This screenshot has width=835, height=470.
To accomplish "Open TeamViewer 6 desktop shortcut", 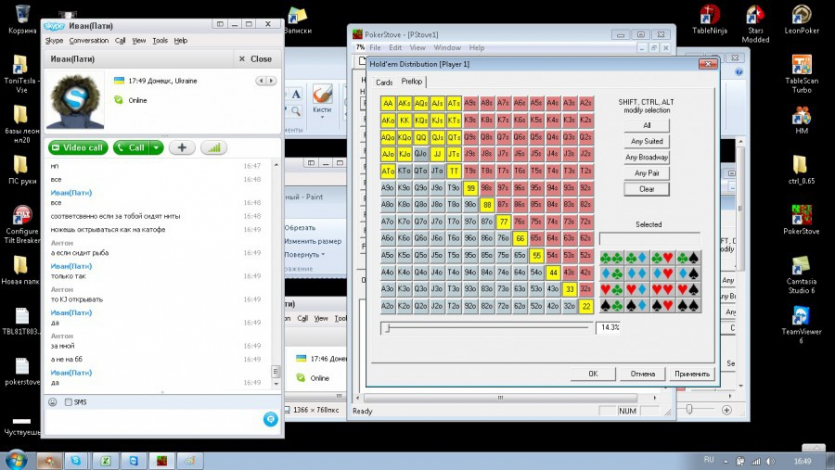I will tap(801, 325).
